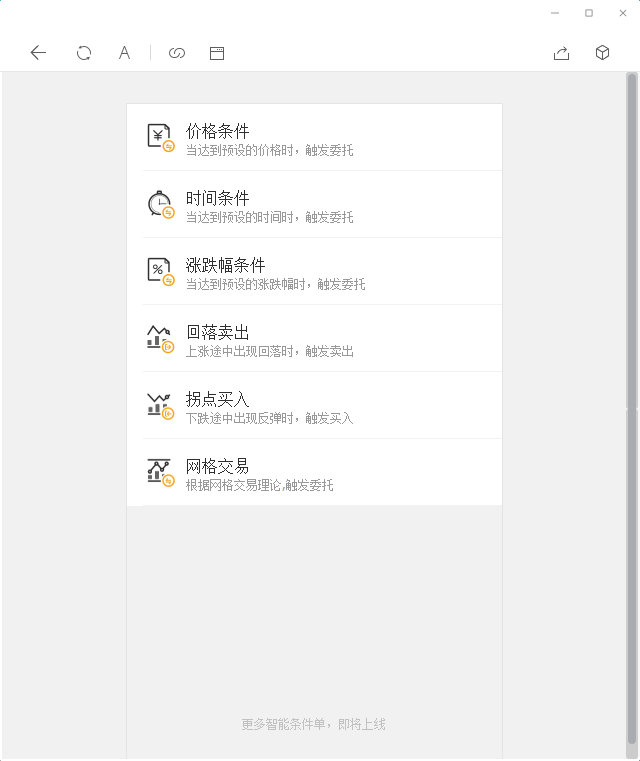This screenshot has height=761, width=640.
Task: Copy page link with the chain icon
Action: coord(177,53)
